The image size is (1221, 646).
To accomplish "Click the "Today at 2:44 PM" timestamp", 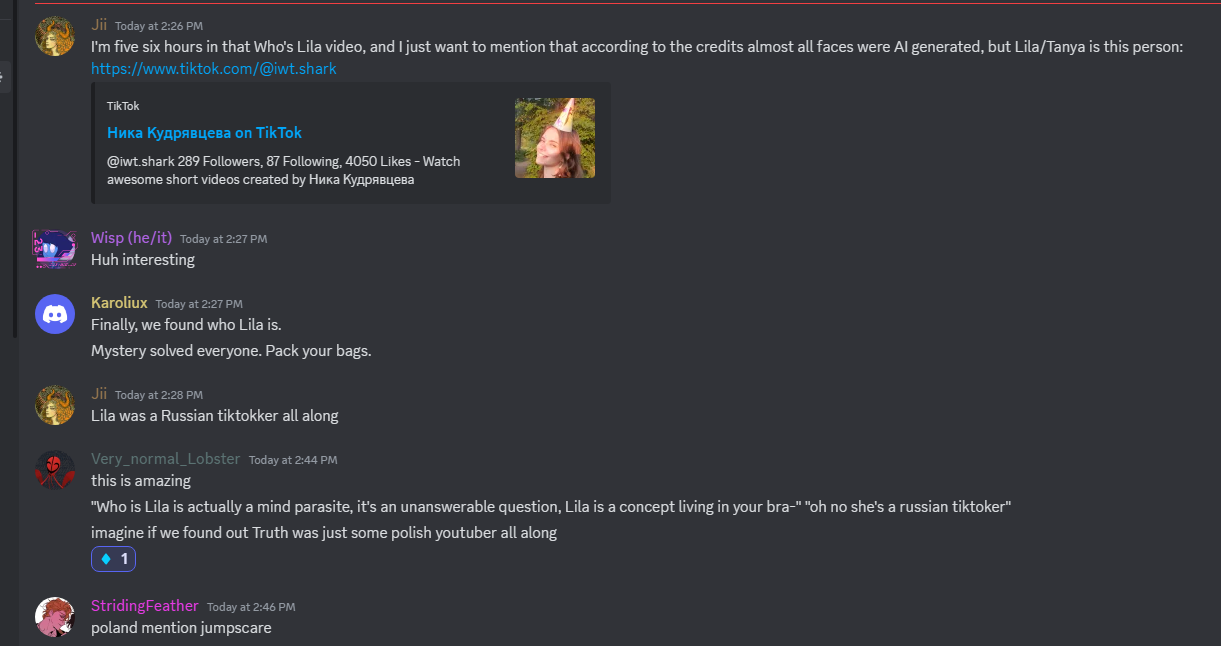I will click(x=293, y=460).
